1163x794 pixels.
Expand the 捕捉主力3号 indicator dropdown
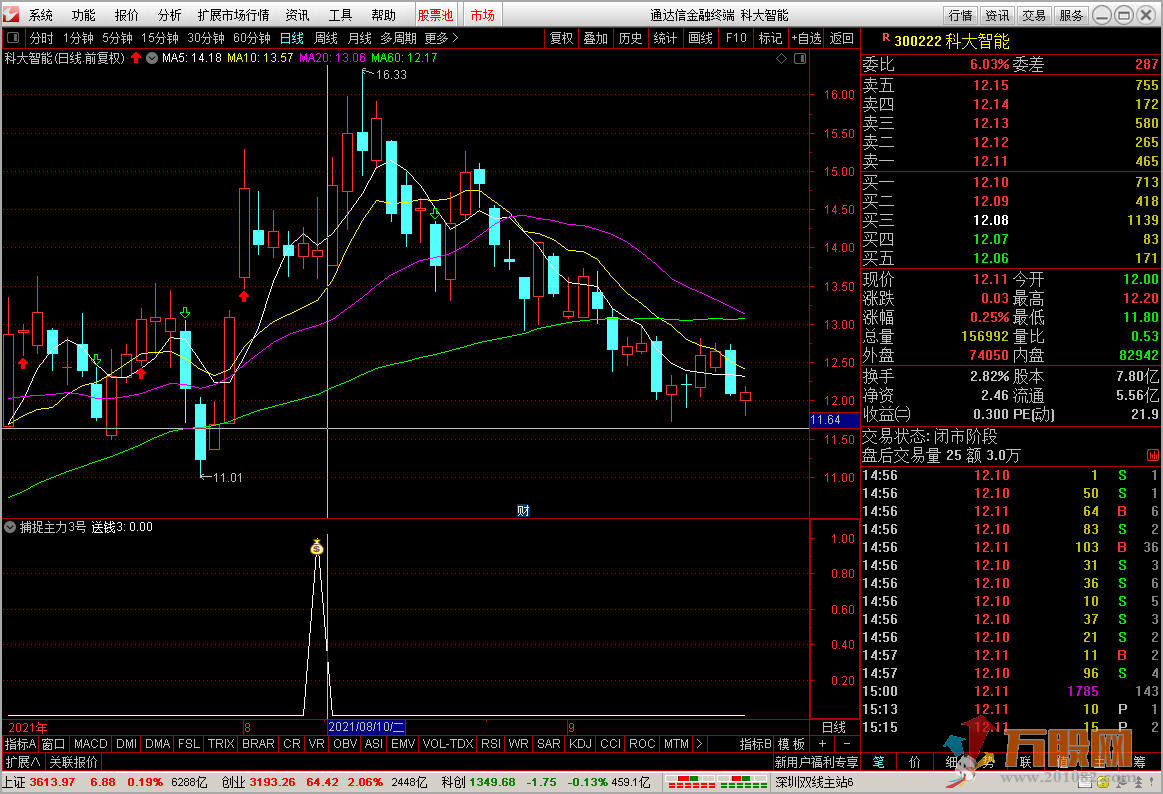point(10,527)
